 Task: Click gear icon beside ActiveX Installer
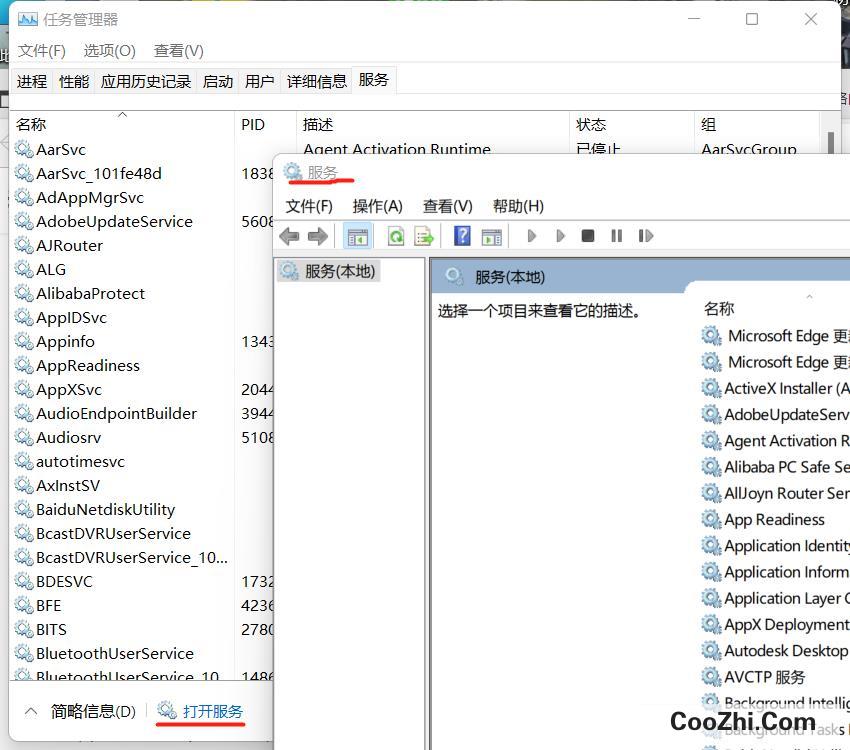pos(711,388)
